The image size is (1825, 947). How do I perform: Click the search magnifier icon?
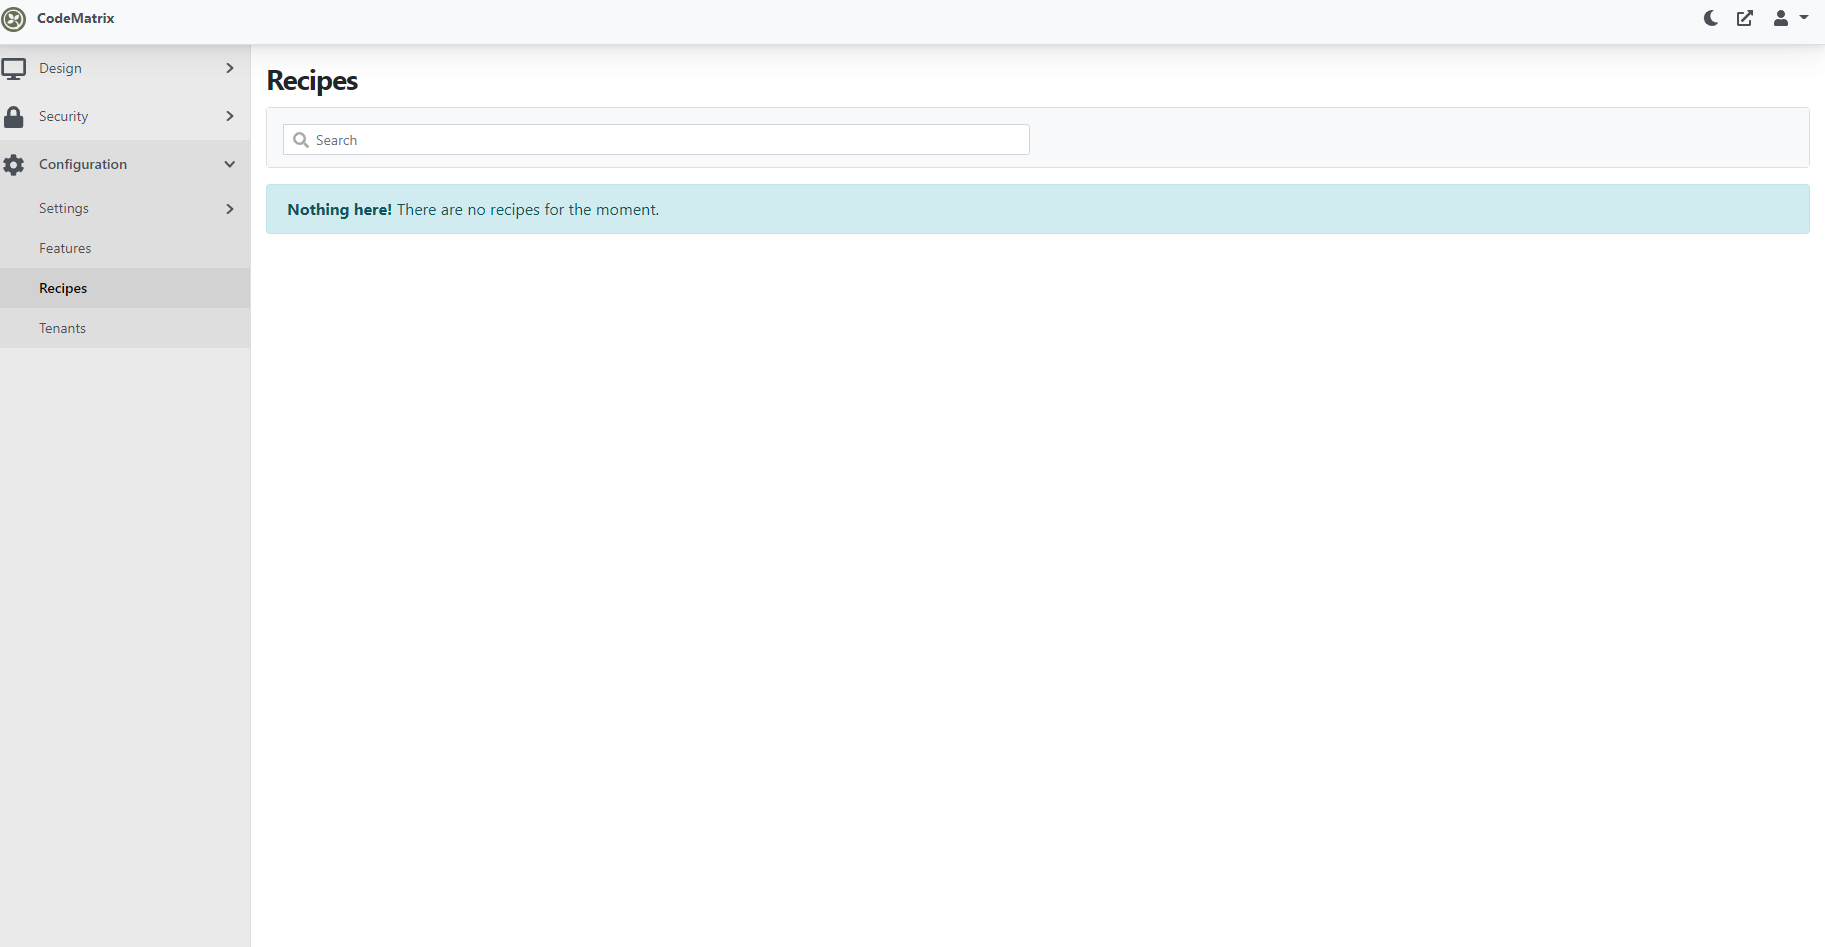(x=301, y=139)
